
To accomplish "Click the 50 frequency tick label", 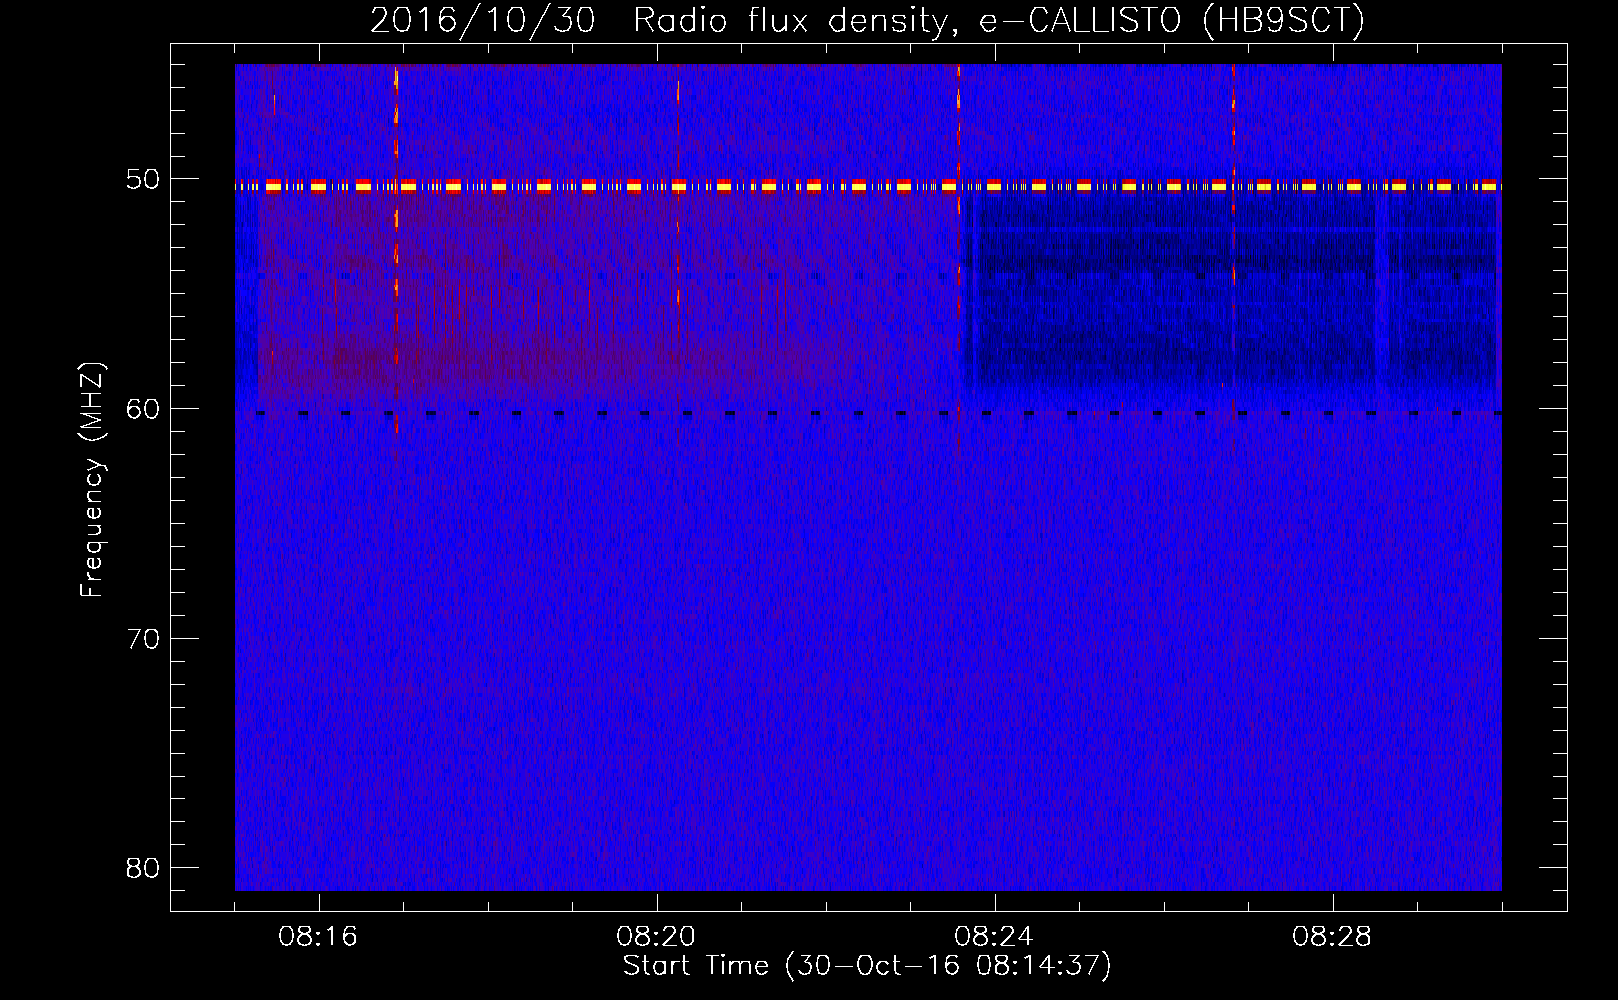I will pyautogui.click(x=143, y=180).
